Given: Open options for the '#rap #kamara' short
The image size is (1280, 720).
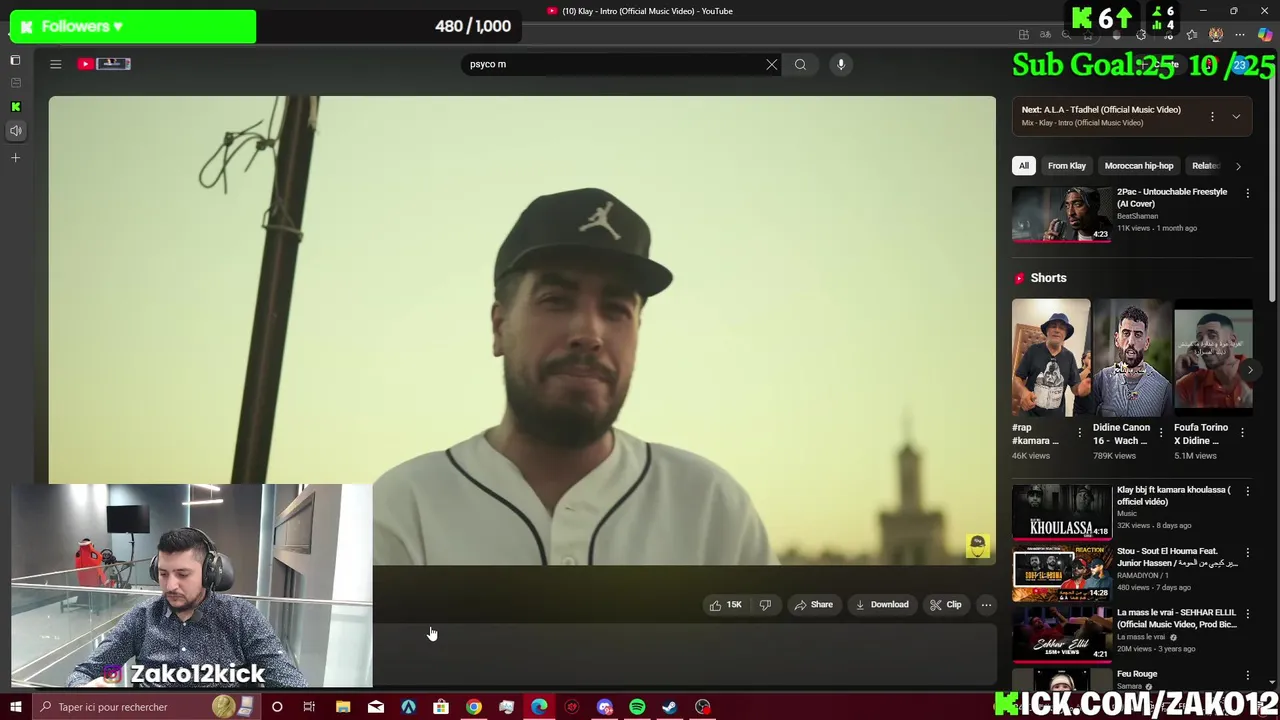Looking at the screenshot, I should (1079, 433).
